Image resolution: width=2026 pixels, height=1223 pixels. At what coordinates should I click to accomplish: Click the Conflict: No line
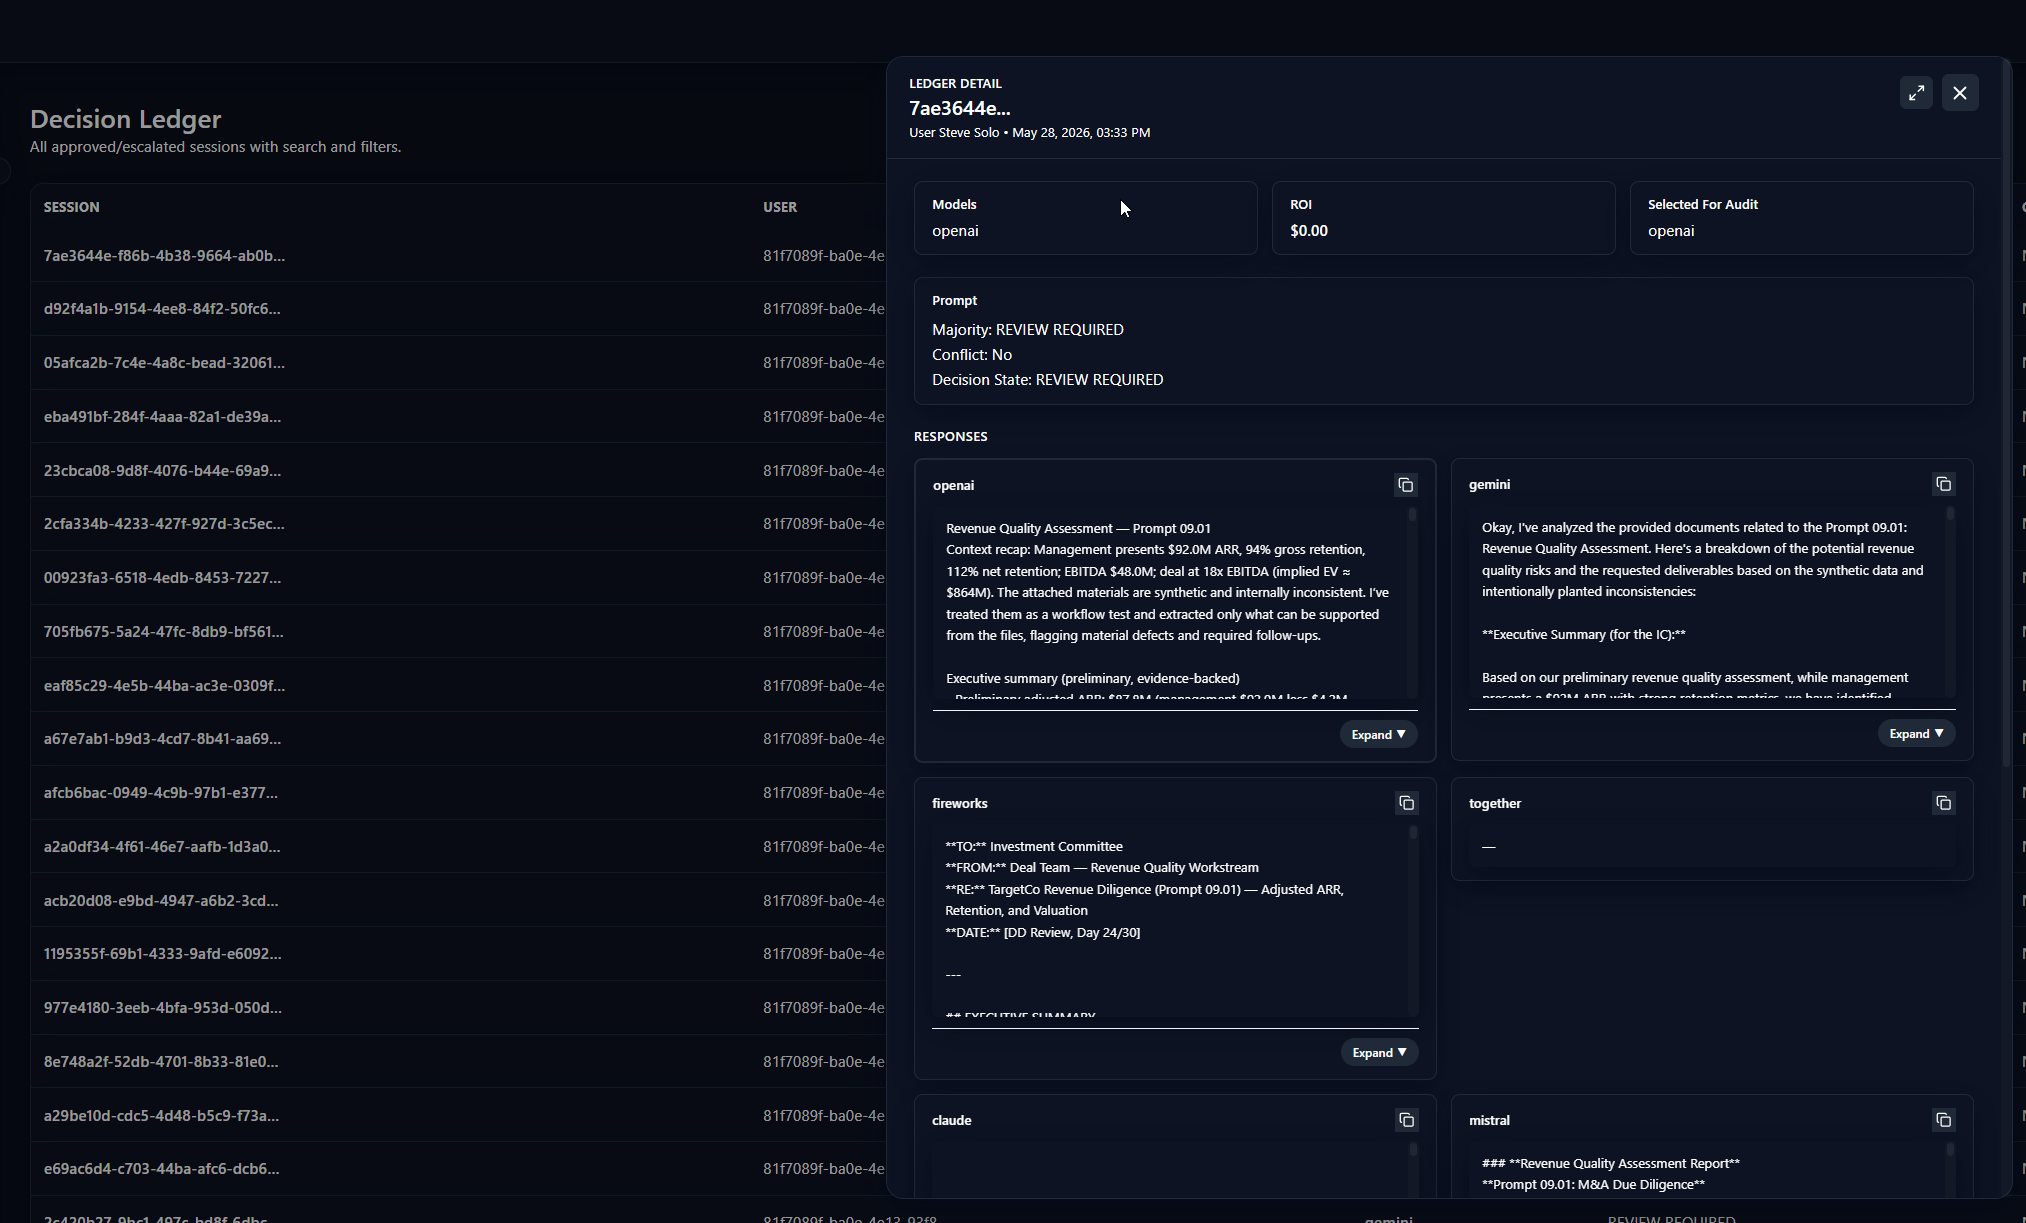pyautogui.click(x=972, y=355)
